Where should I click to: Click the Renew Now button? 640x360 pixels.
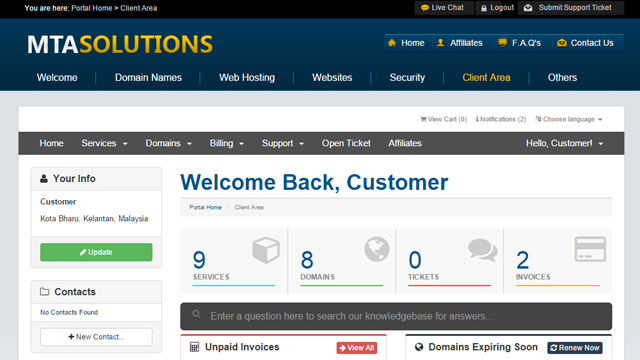575,348
